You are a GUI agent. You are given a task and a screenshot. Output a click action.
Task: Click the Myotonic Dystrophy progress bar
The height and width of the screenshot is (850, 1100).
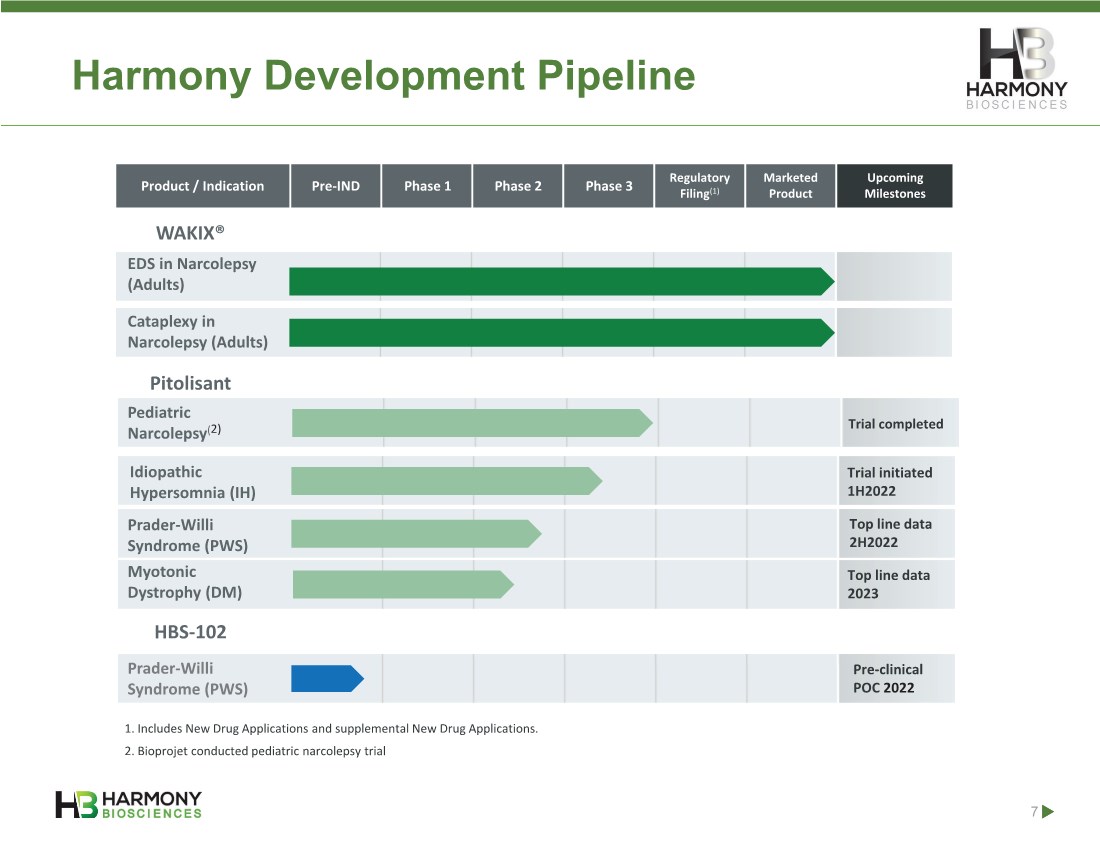(403, 584)
